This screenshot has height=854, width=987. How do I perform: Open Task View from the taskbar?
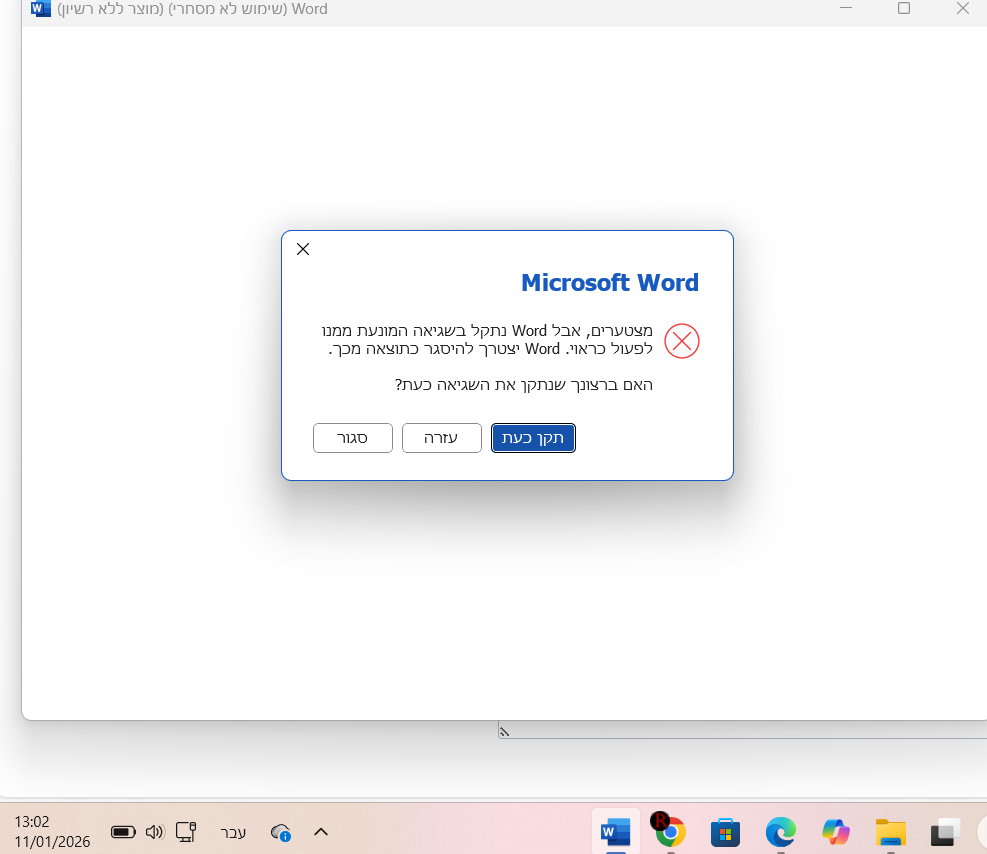(945, 832)
